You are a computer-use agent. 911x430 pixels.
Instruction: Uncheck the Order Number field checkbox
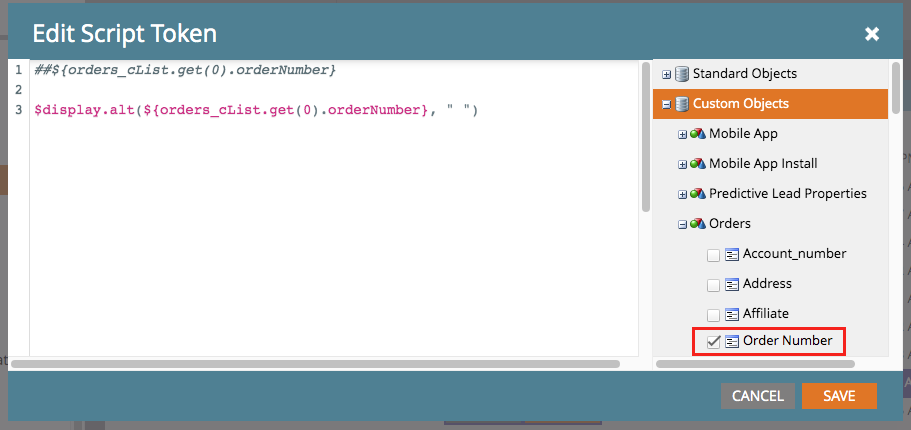[713, 342]
